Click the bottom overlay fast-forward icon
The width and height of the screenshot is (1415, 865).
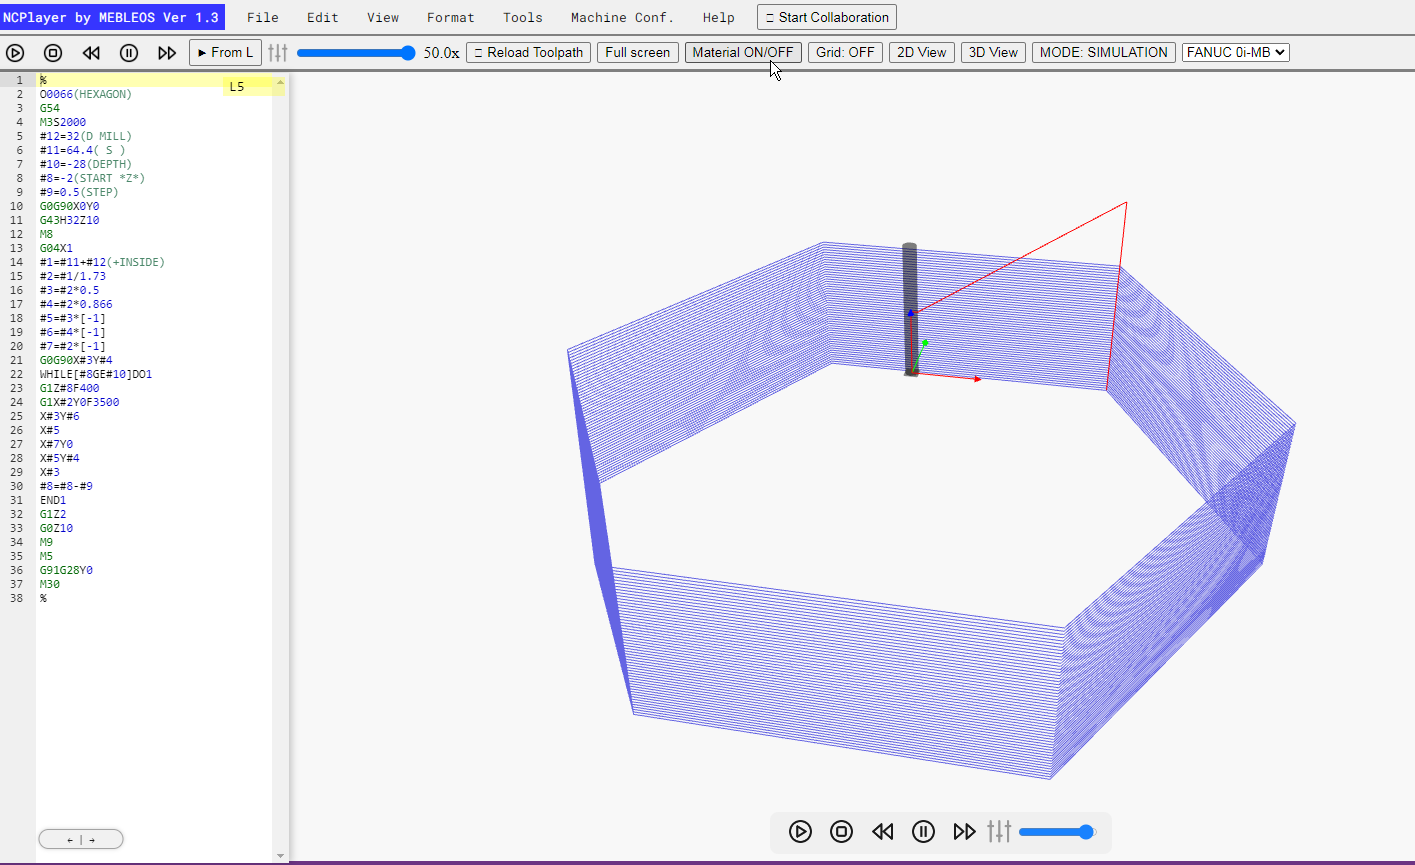pos(964,831)
